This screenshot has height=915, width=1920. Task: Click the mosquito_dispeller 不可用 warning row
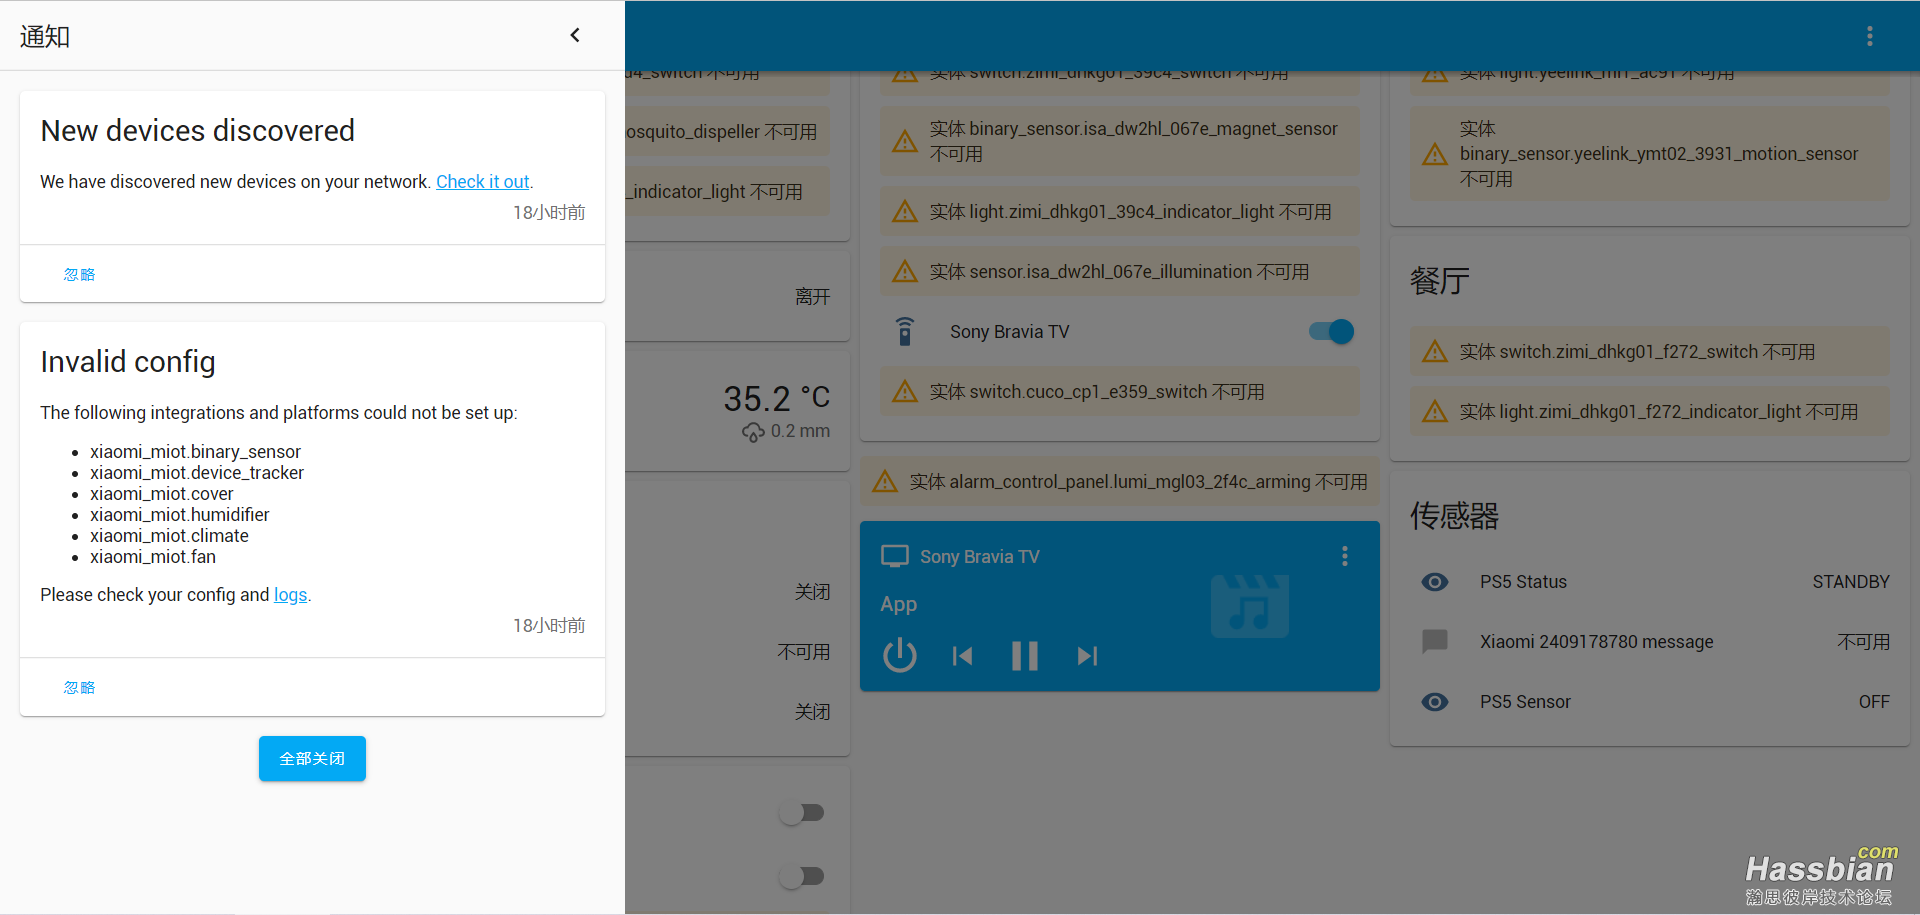728,132
